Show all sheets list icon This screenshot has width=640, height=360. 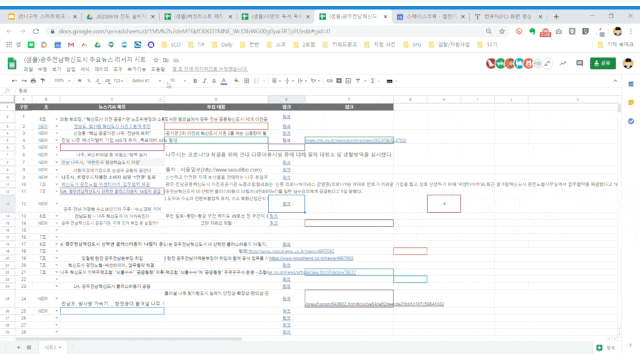[x=29, y=347]
